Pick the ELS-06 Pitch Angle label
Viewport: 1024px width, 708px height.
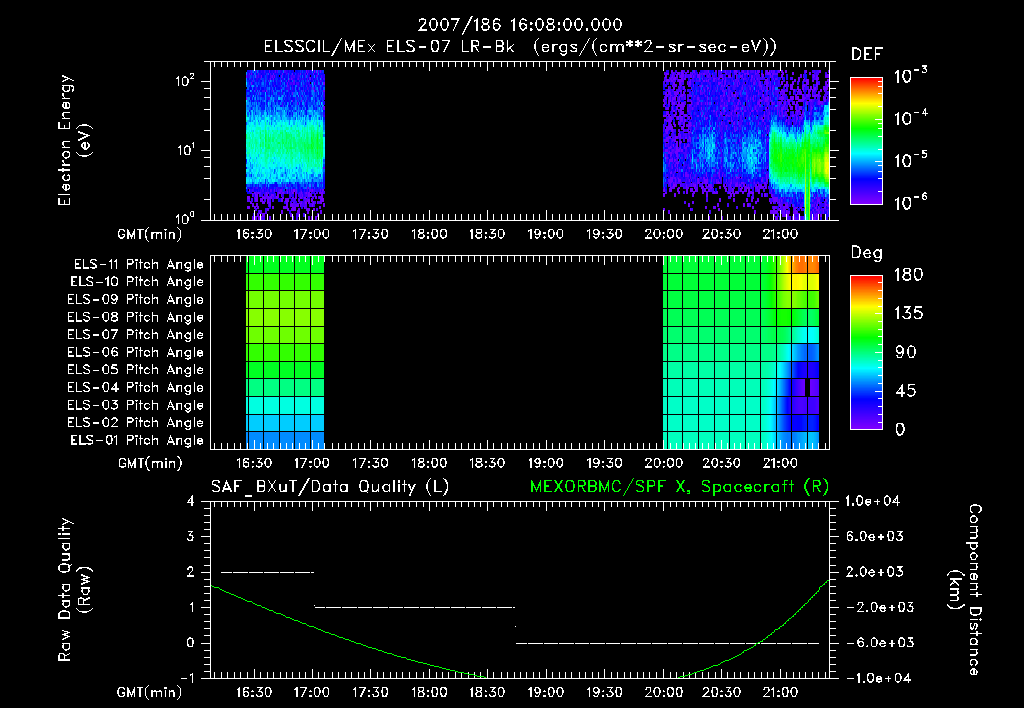coord(135,352)
